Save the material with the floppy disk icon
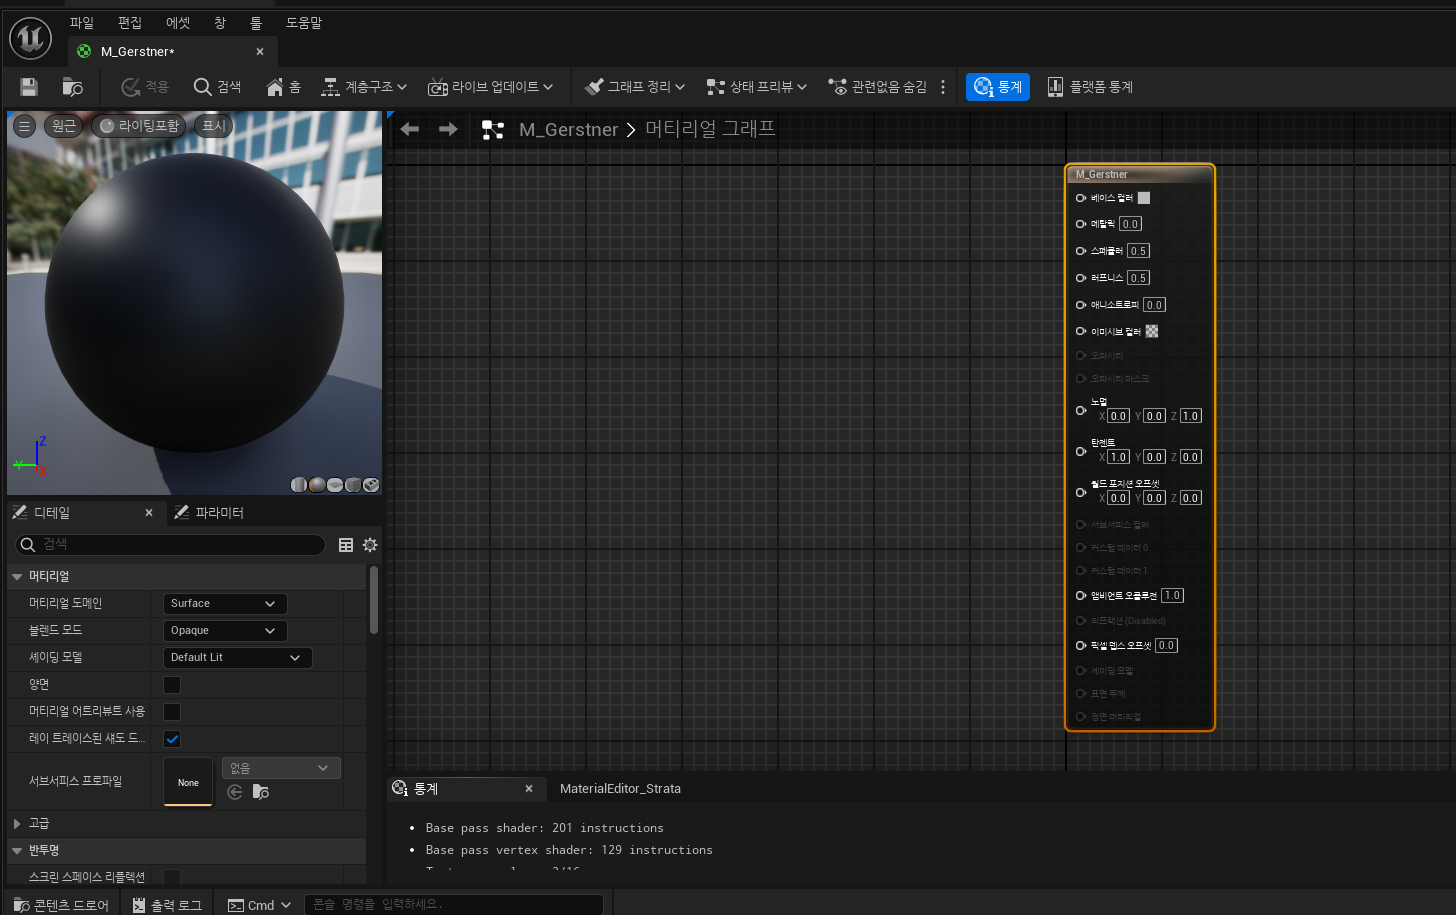1456x915 pixels. pos(29,87)
